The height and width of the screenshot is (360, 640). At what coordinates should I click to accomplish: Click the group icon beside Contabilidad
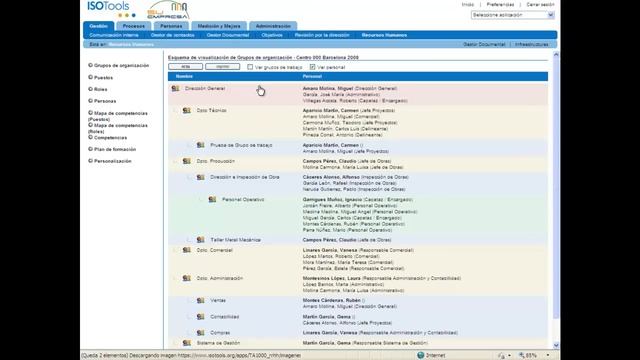click(x=201, y=316)
